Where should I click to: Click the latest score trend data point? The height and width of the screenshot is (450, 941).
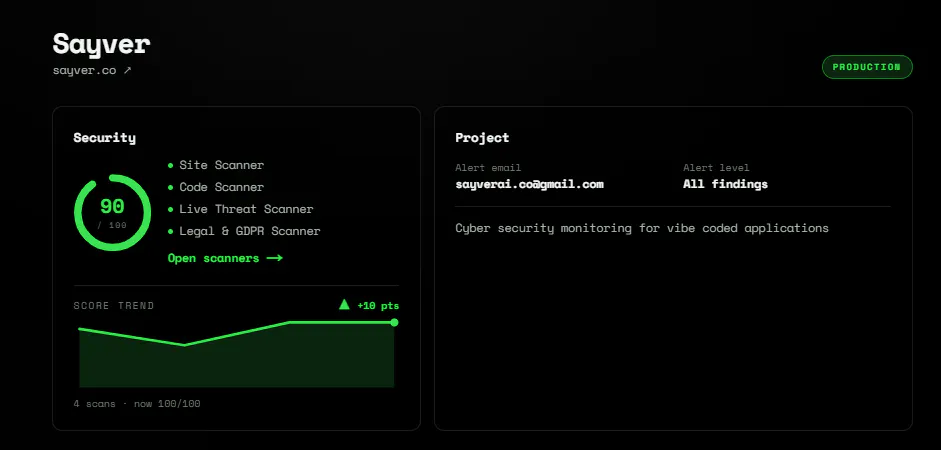[394, 322]
